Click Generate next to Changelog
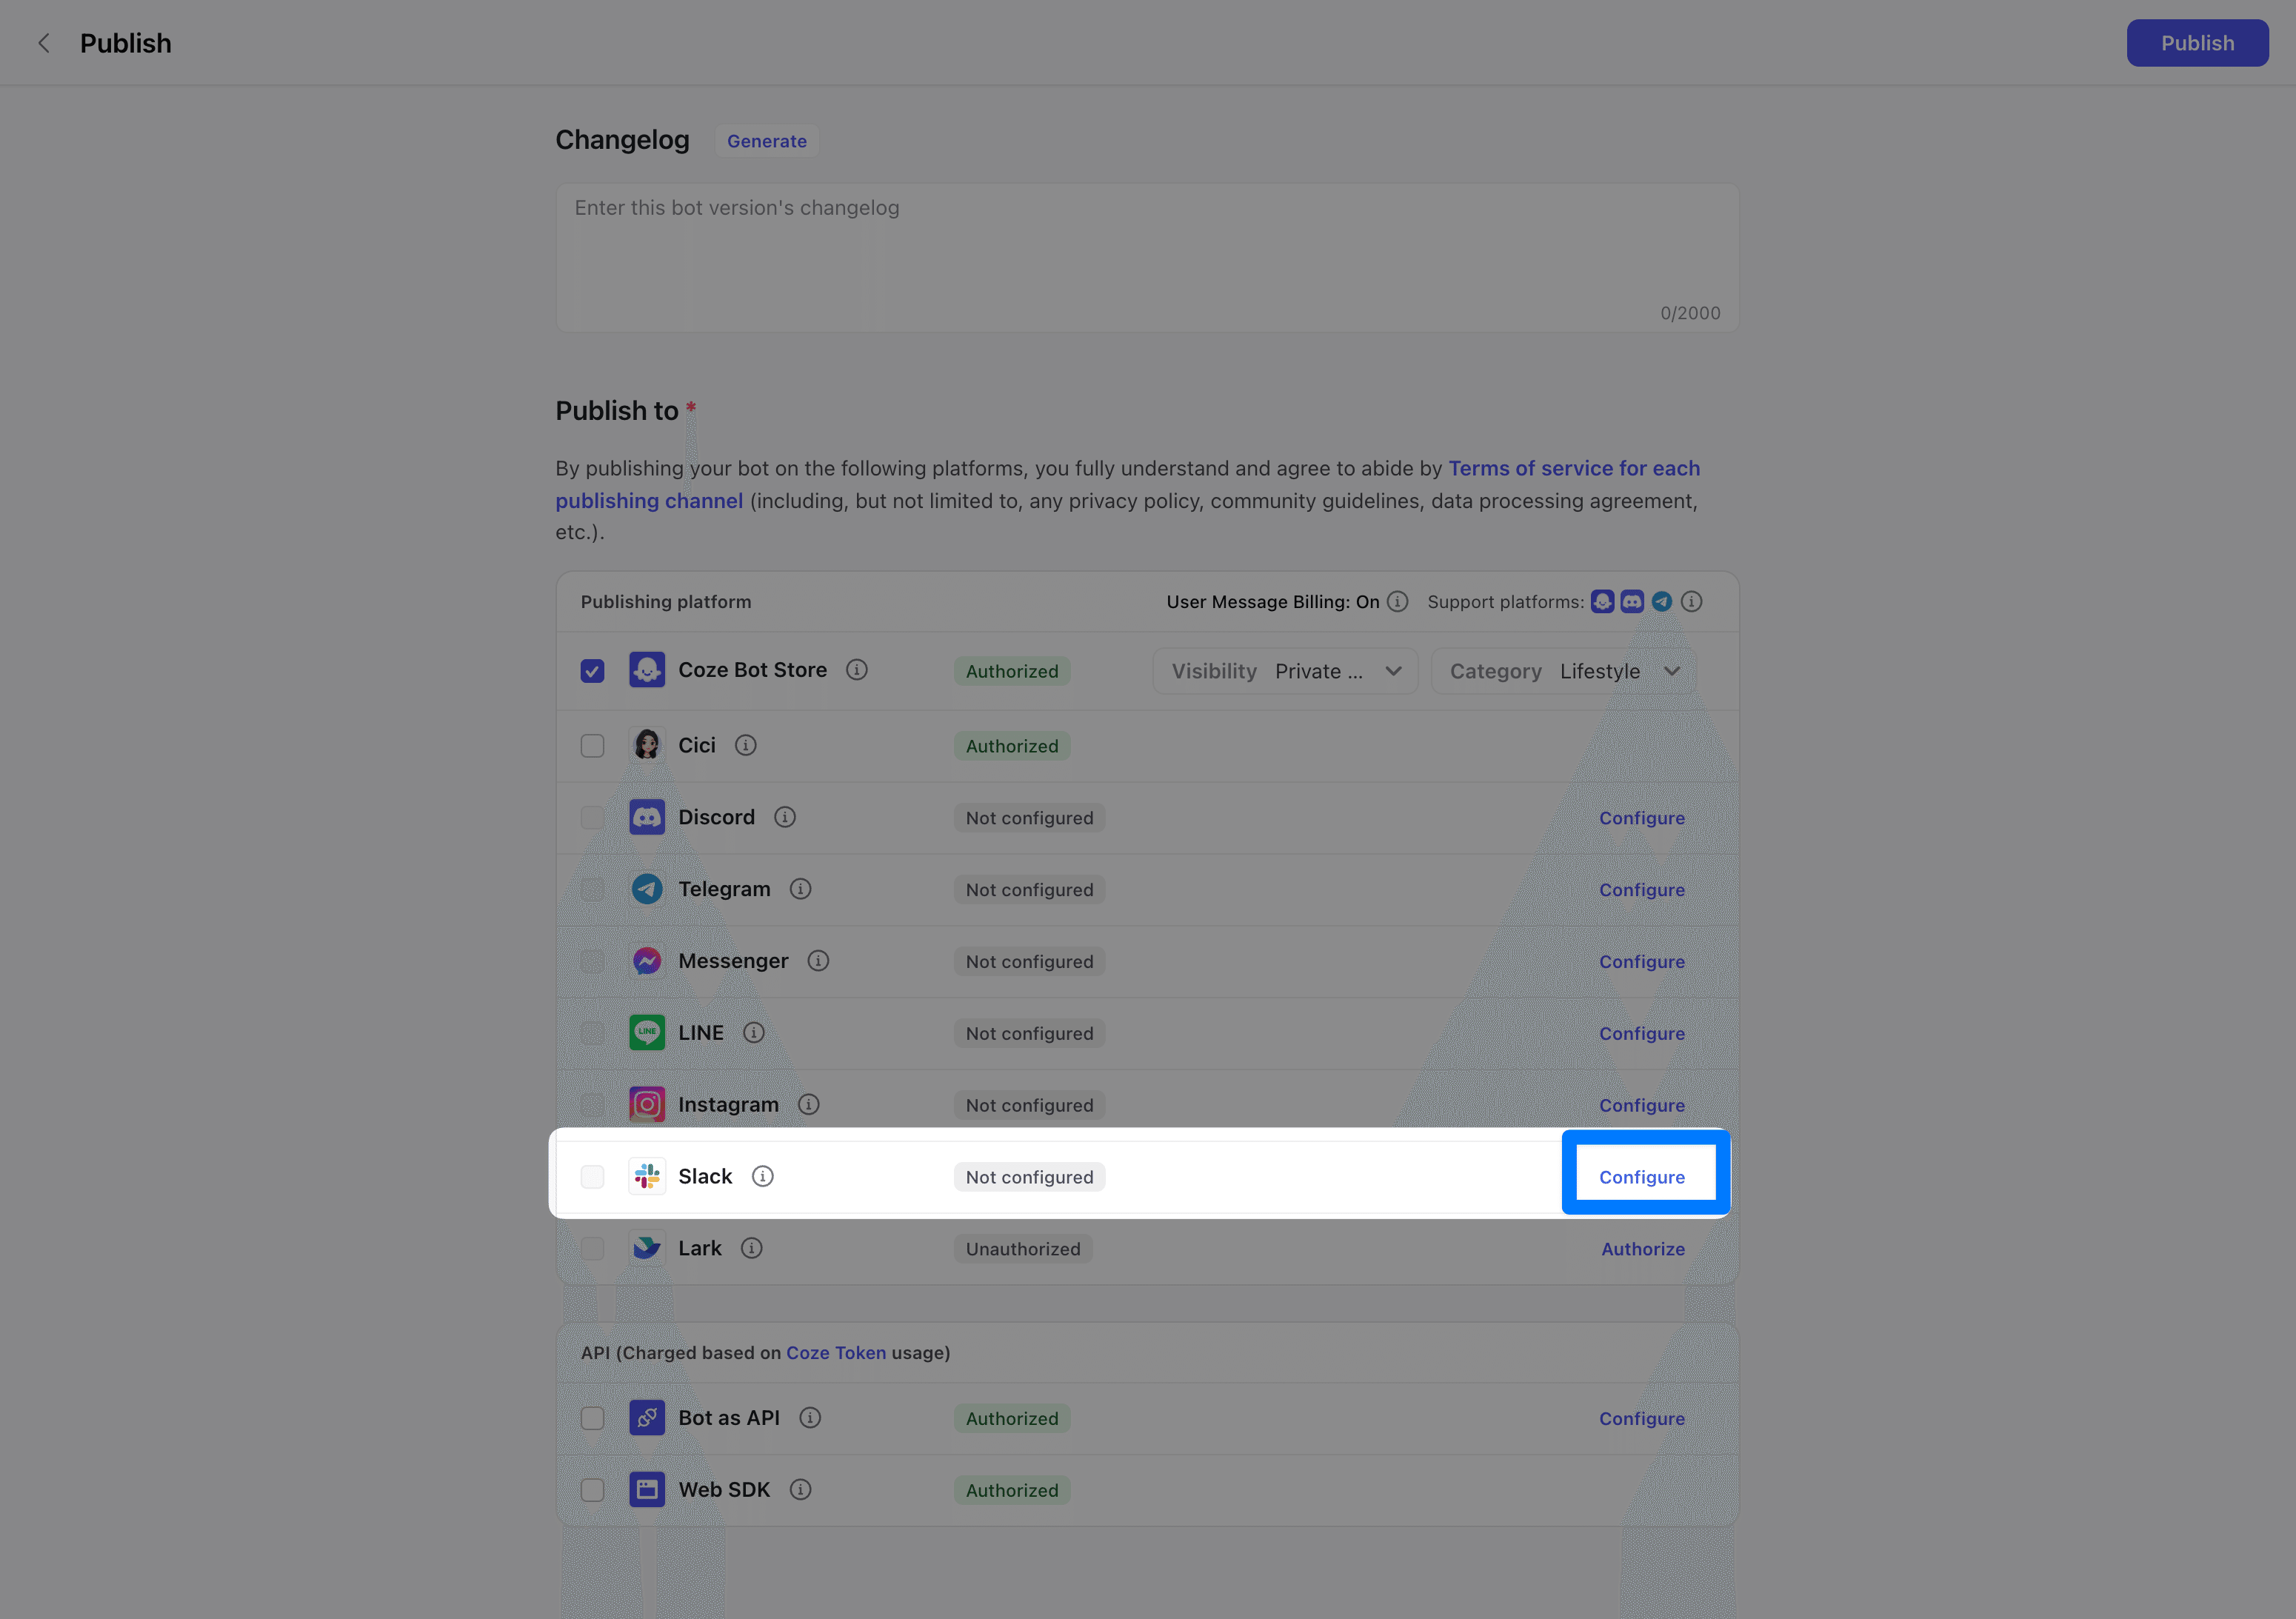This screenshot has height=1619, width=2296. coord(766,141)
